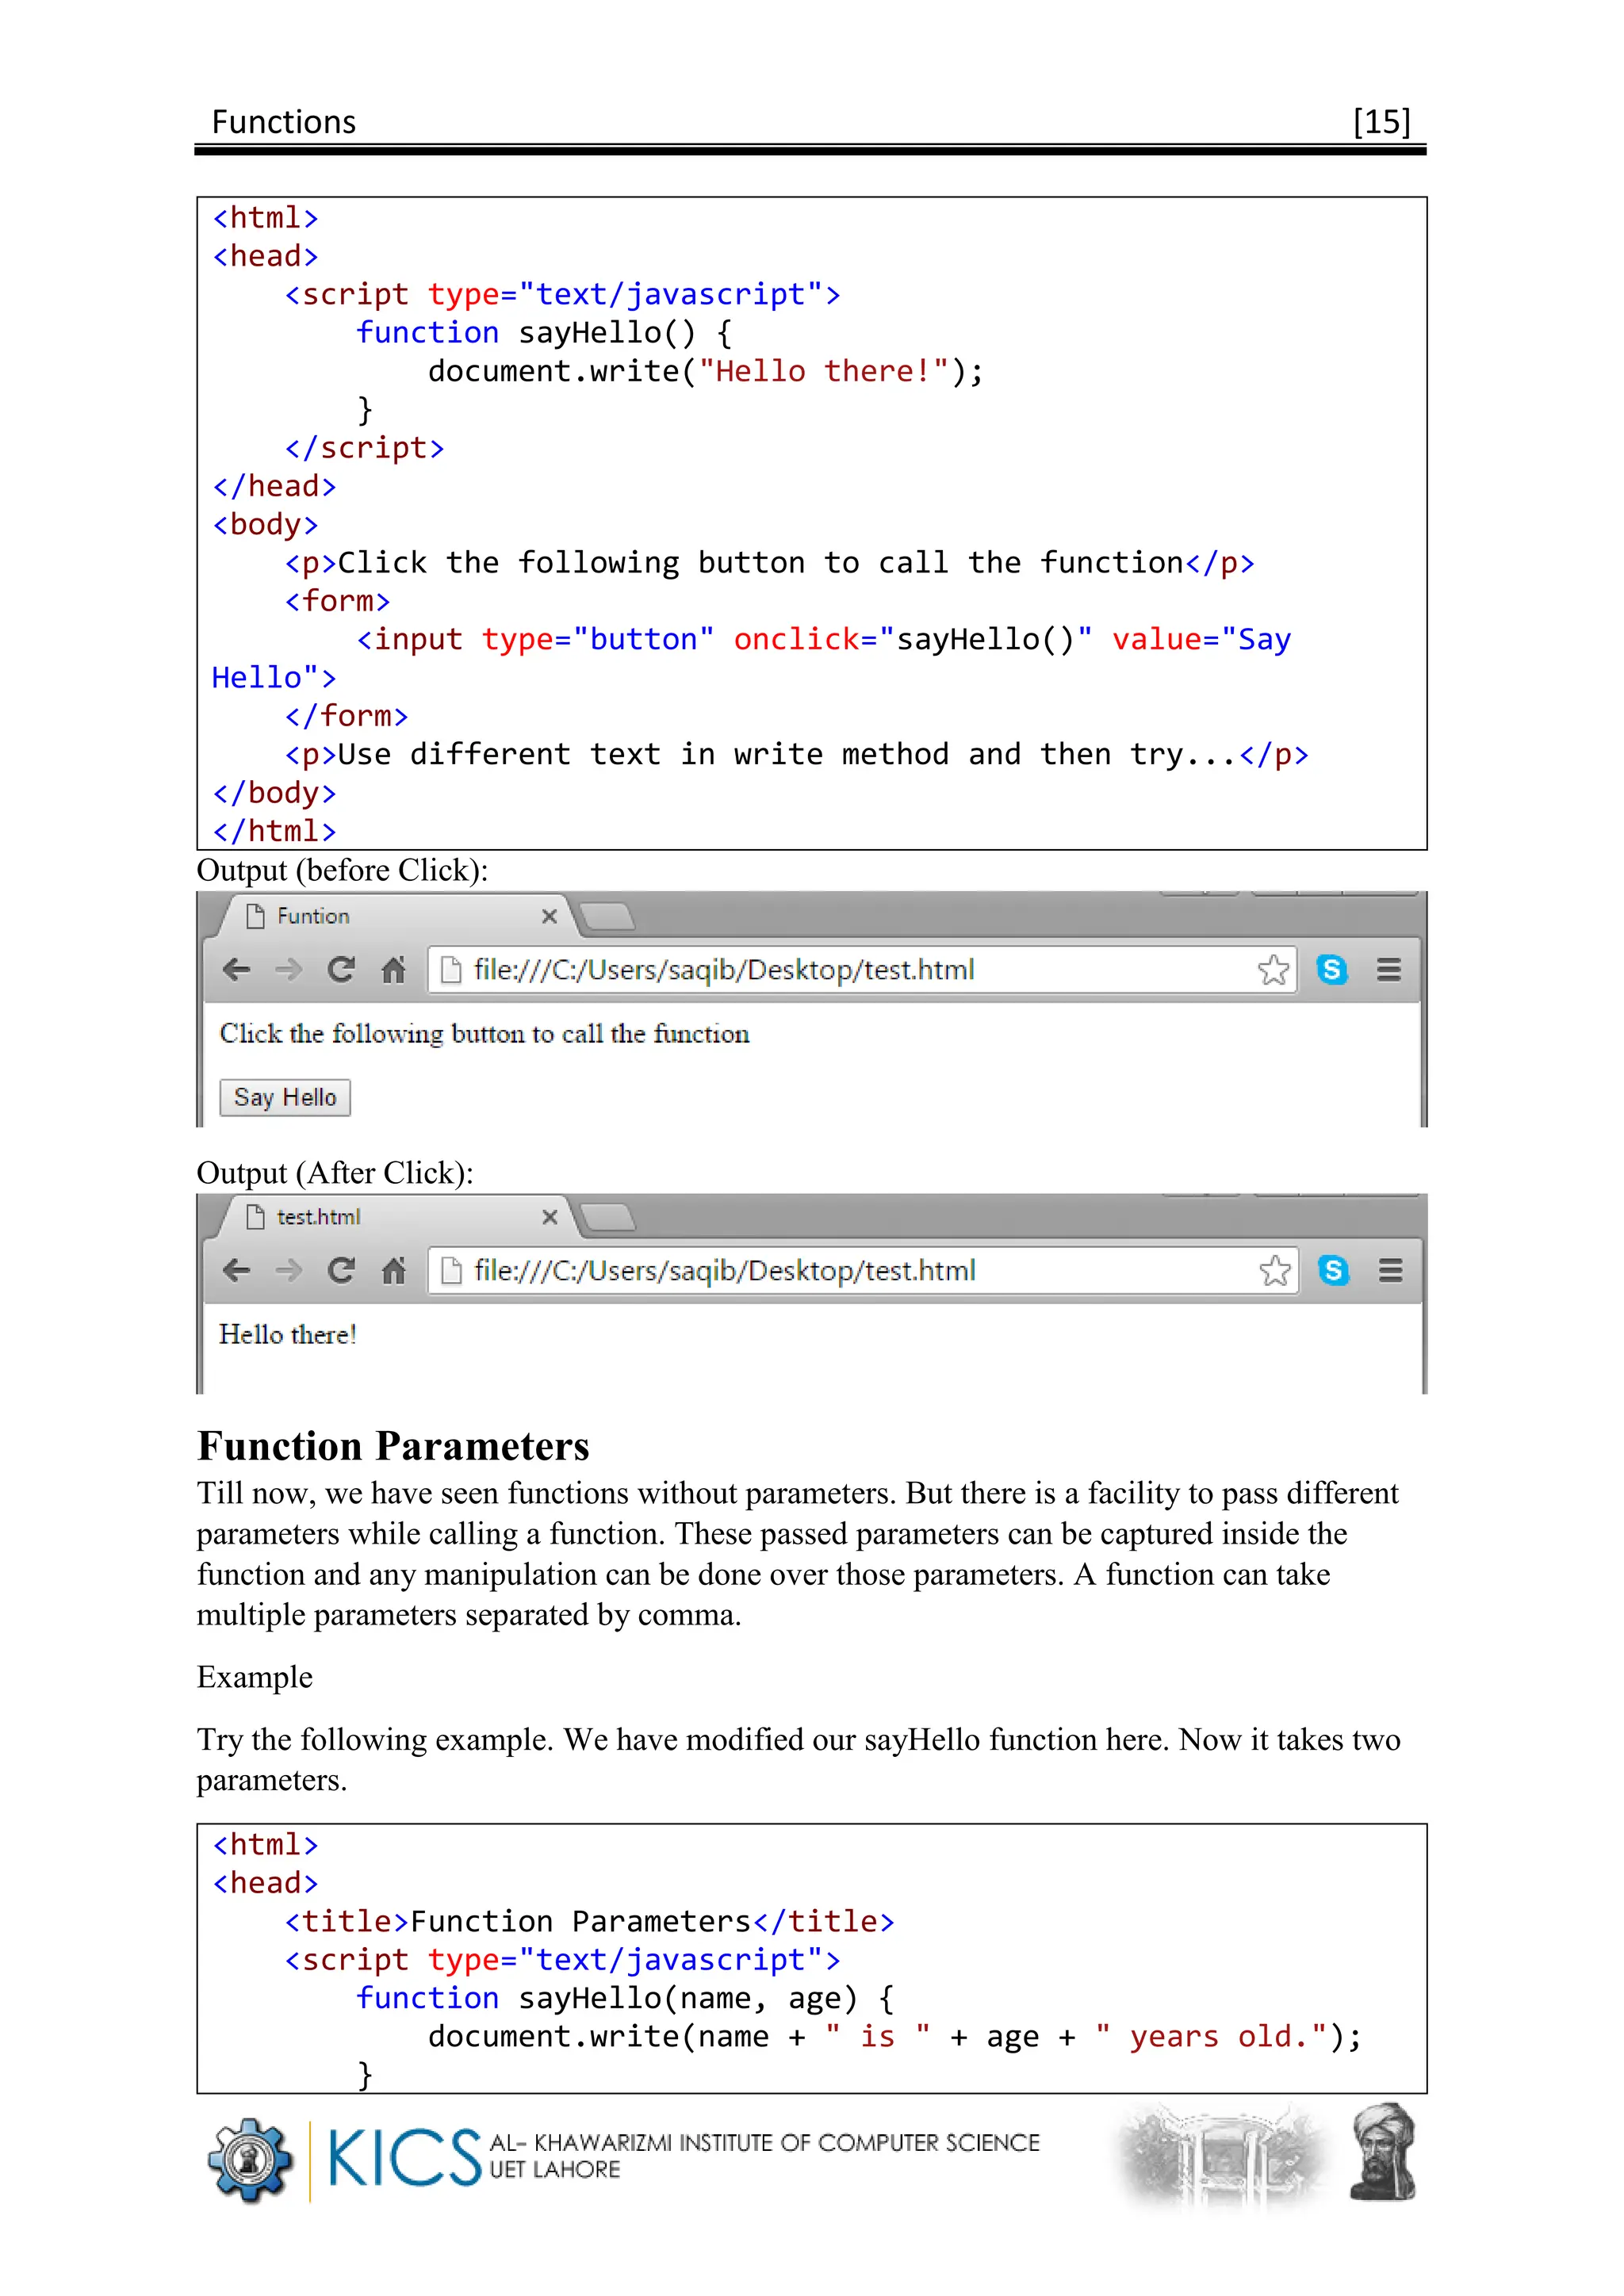Click back arrow in the test.html tab's browser
Screen dimensions: 1624x2296
pyautogui.click(x=236, y=1270)
